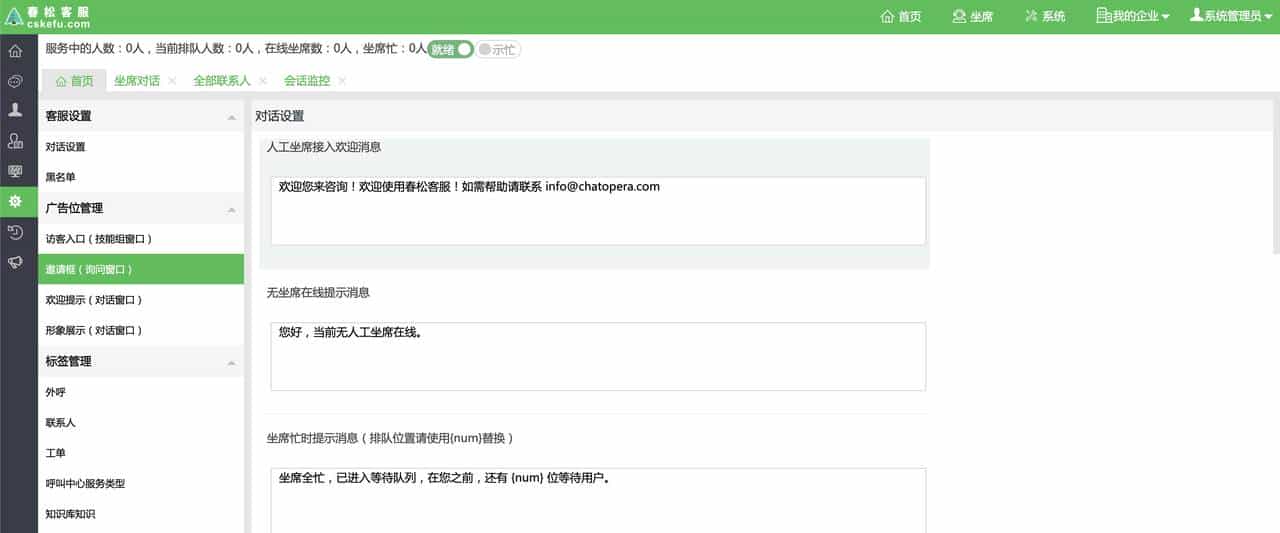Open the monitor screen icon in sidebar
1280x533 pixels.
coord(15,171)
